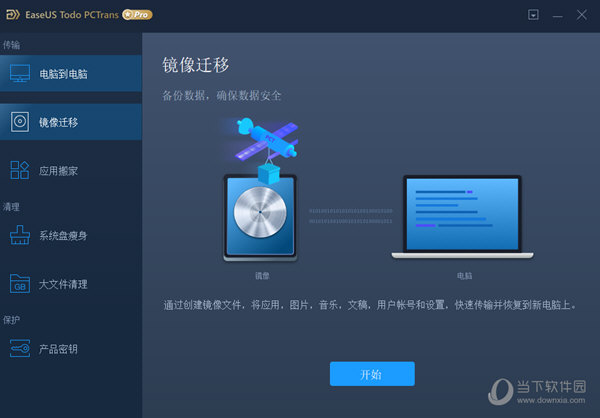Click the 大文件清理 GB folder icon

coord(20,284)
